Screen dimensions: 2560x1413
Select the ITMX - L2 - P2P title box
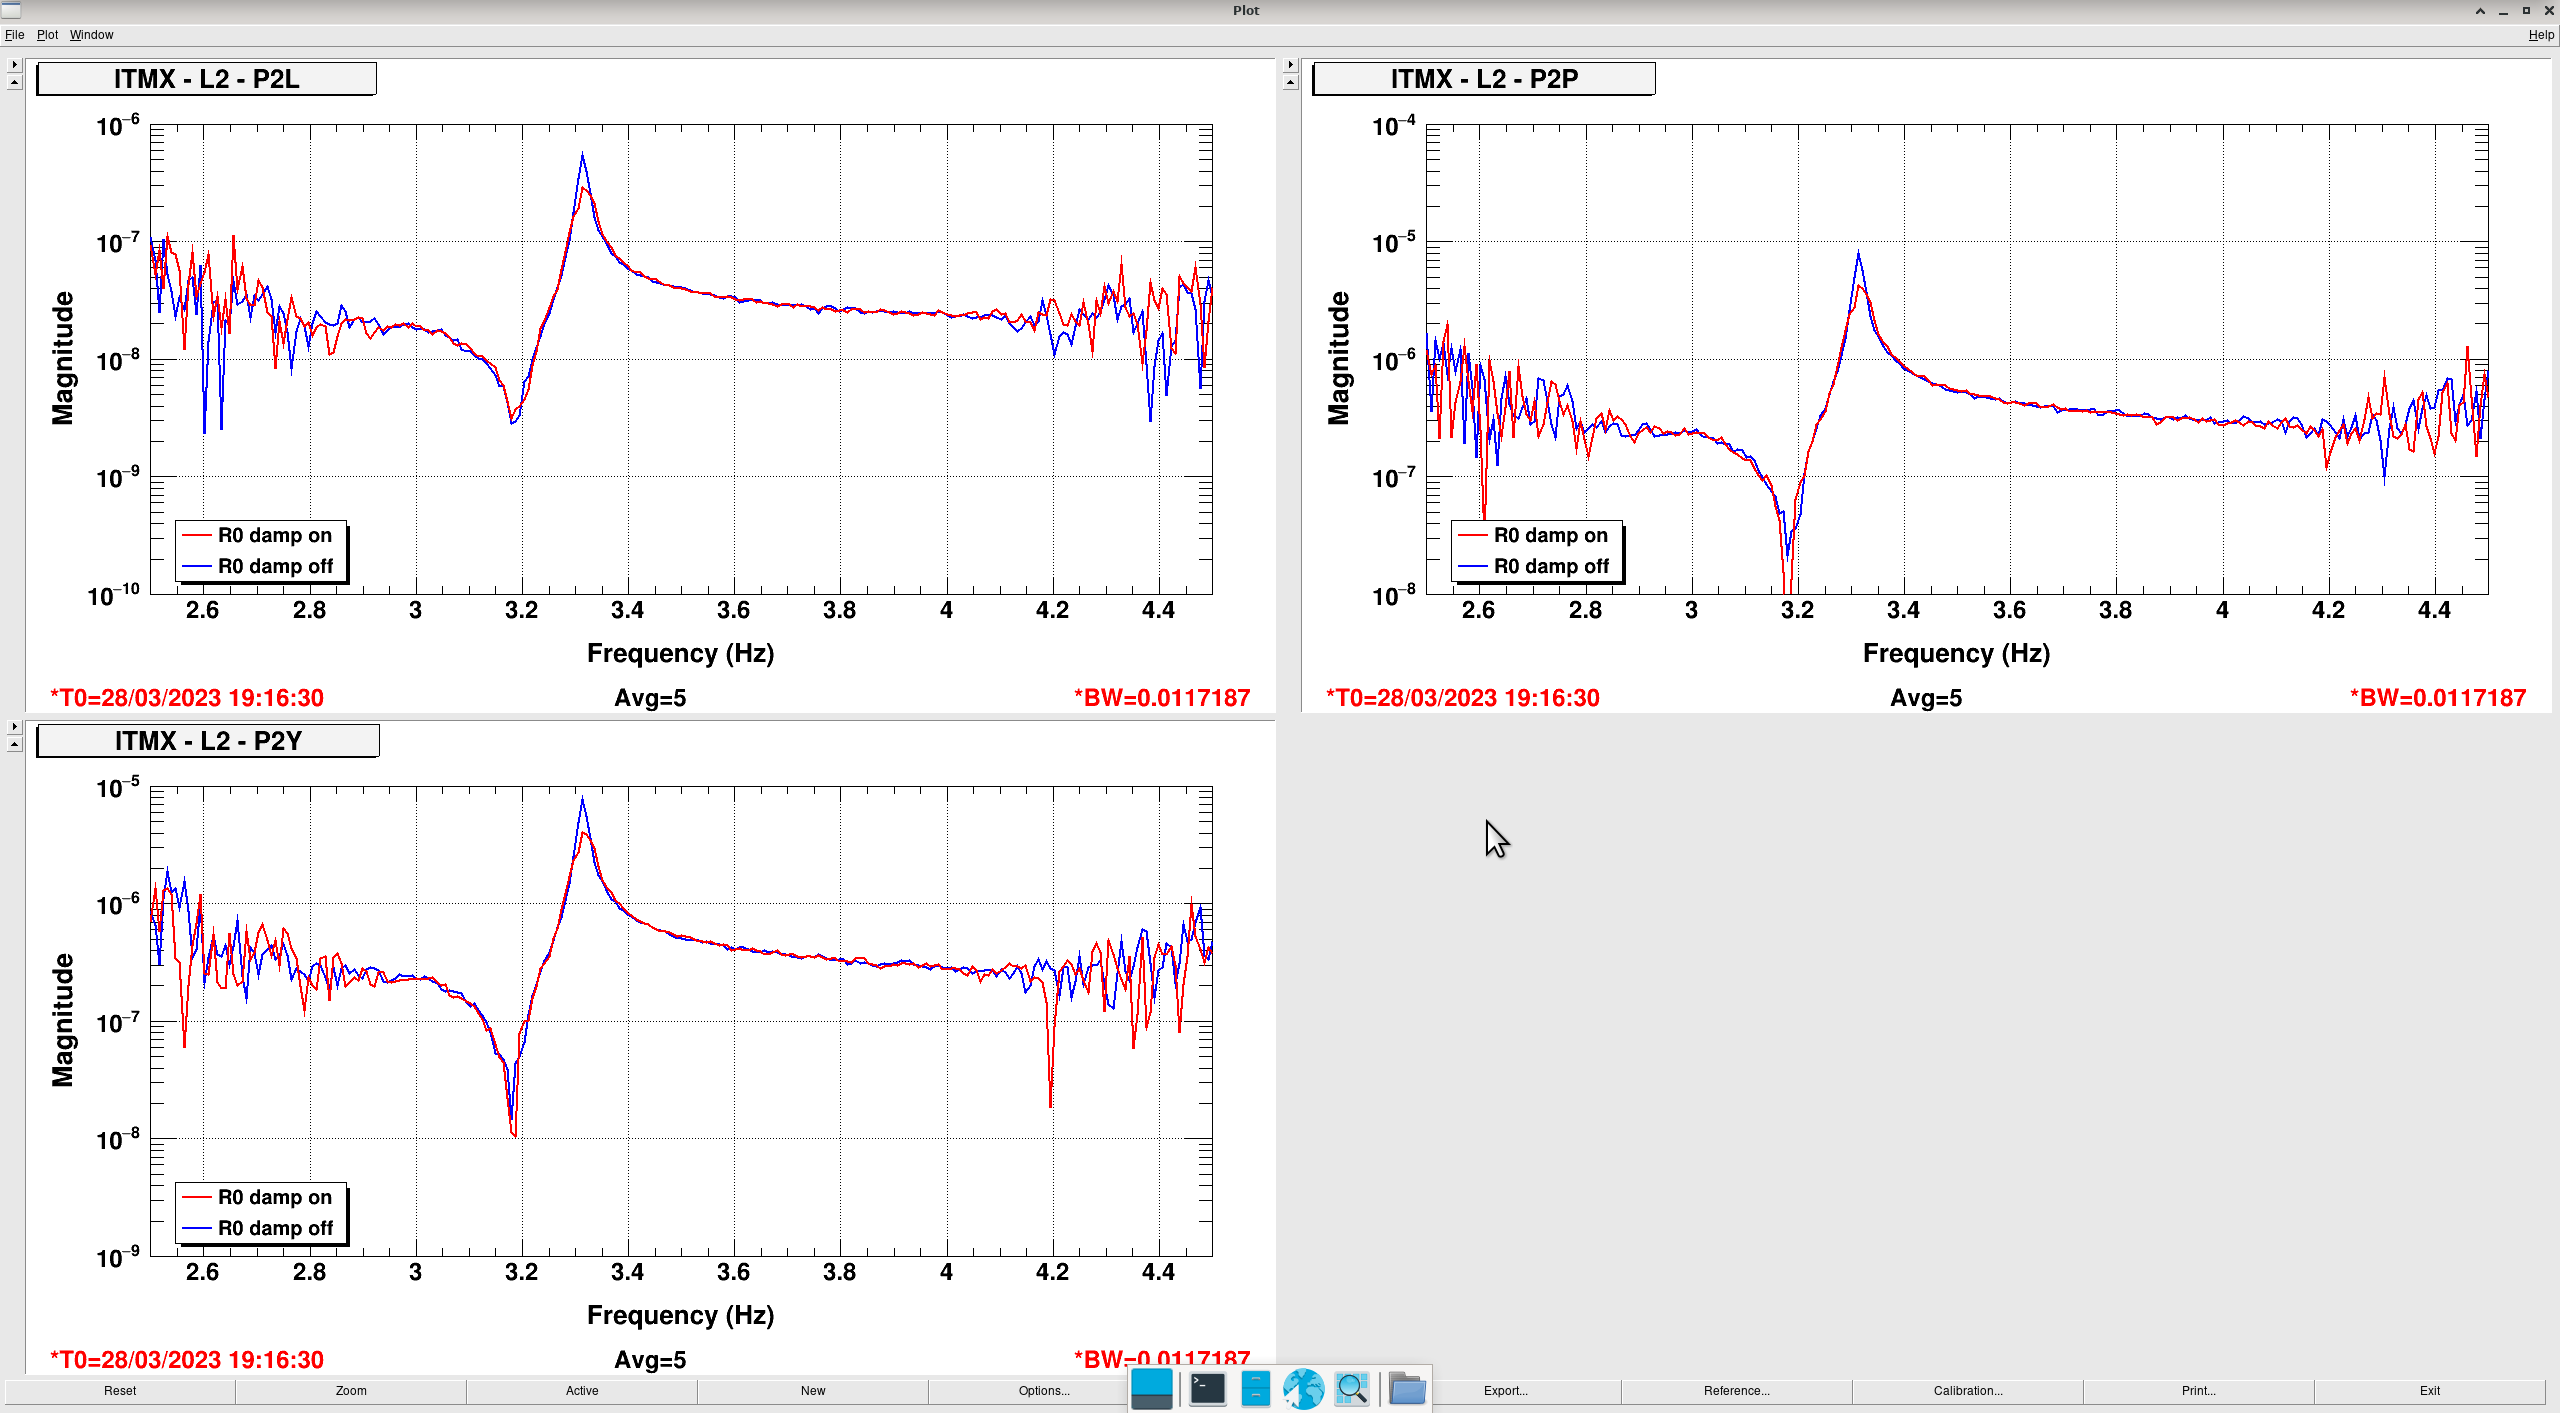[x=1483, y=79]
